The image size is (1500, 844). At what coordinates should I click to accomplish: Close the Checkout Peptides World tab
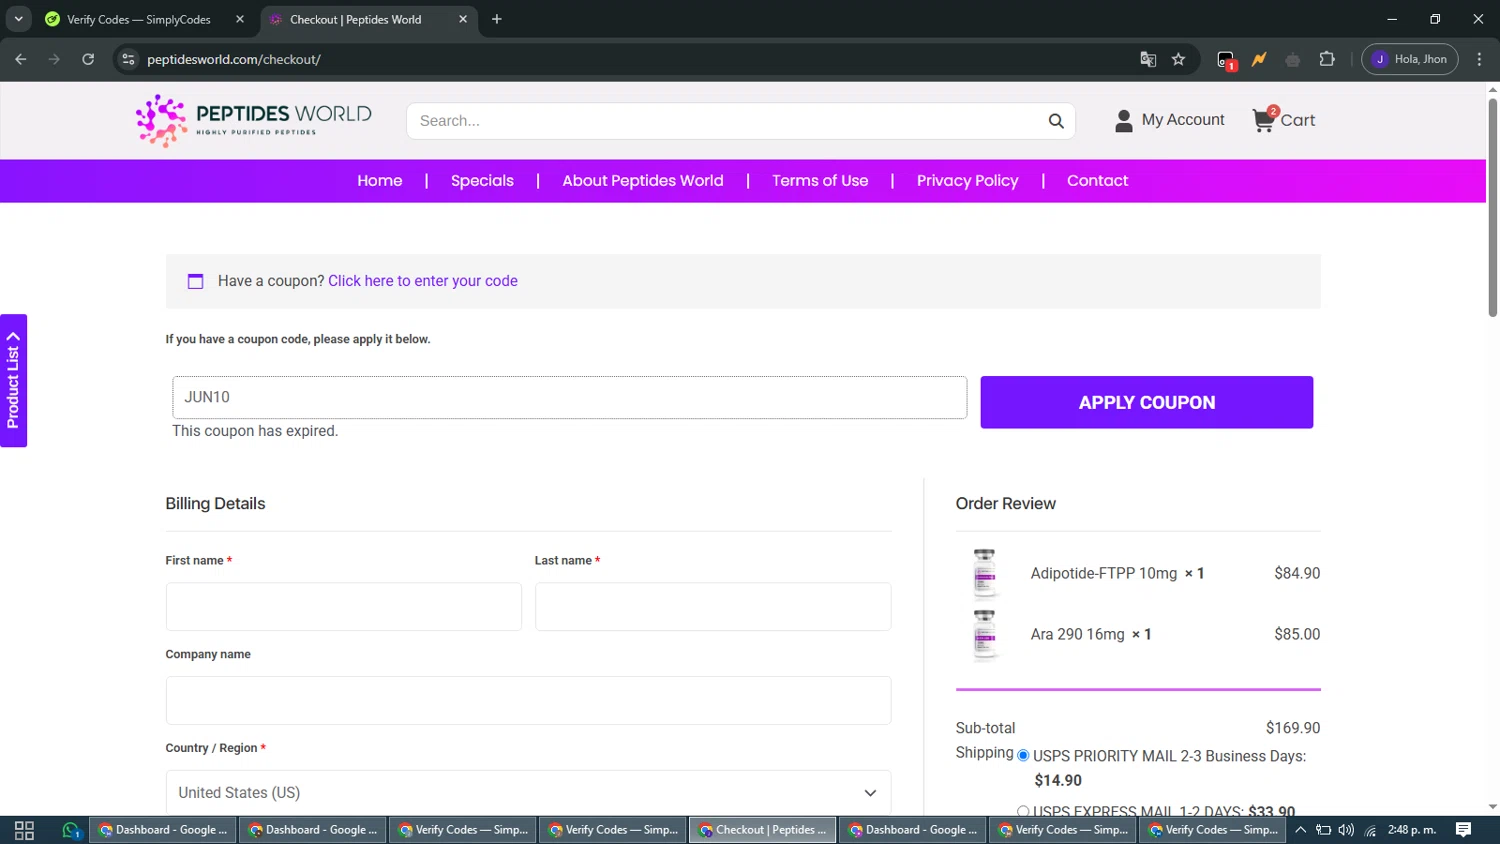[463, 19]
